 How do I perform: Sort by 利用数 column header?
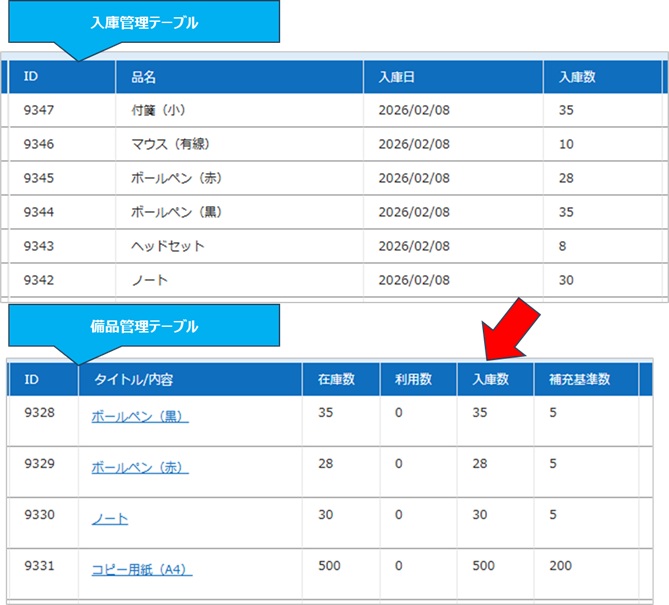410,380
